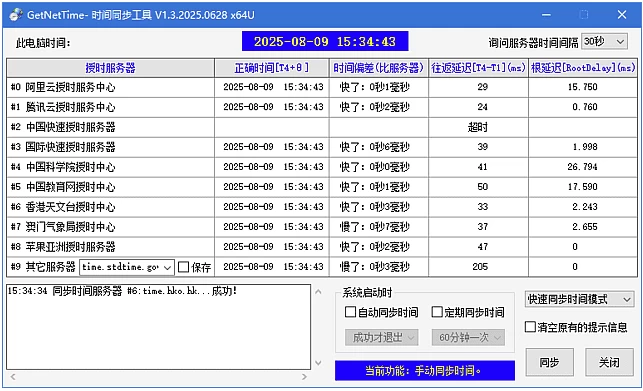This screenshot has width=643, height=391.
Task: Select row #7 澳门气象局授时中心
Action: [322, 227]
